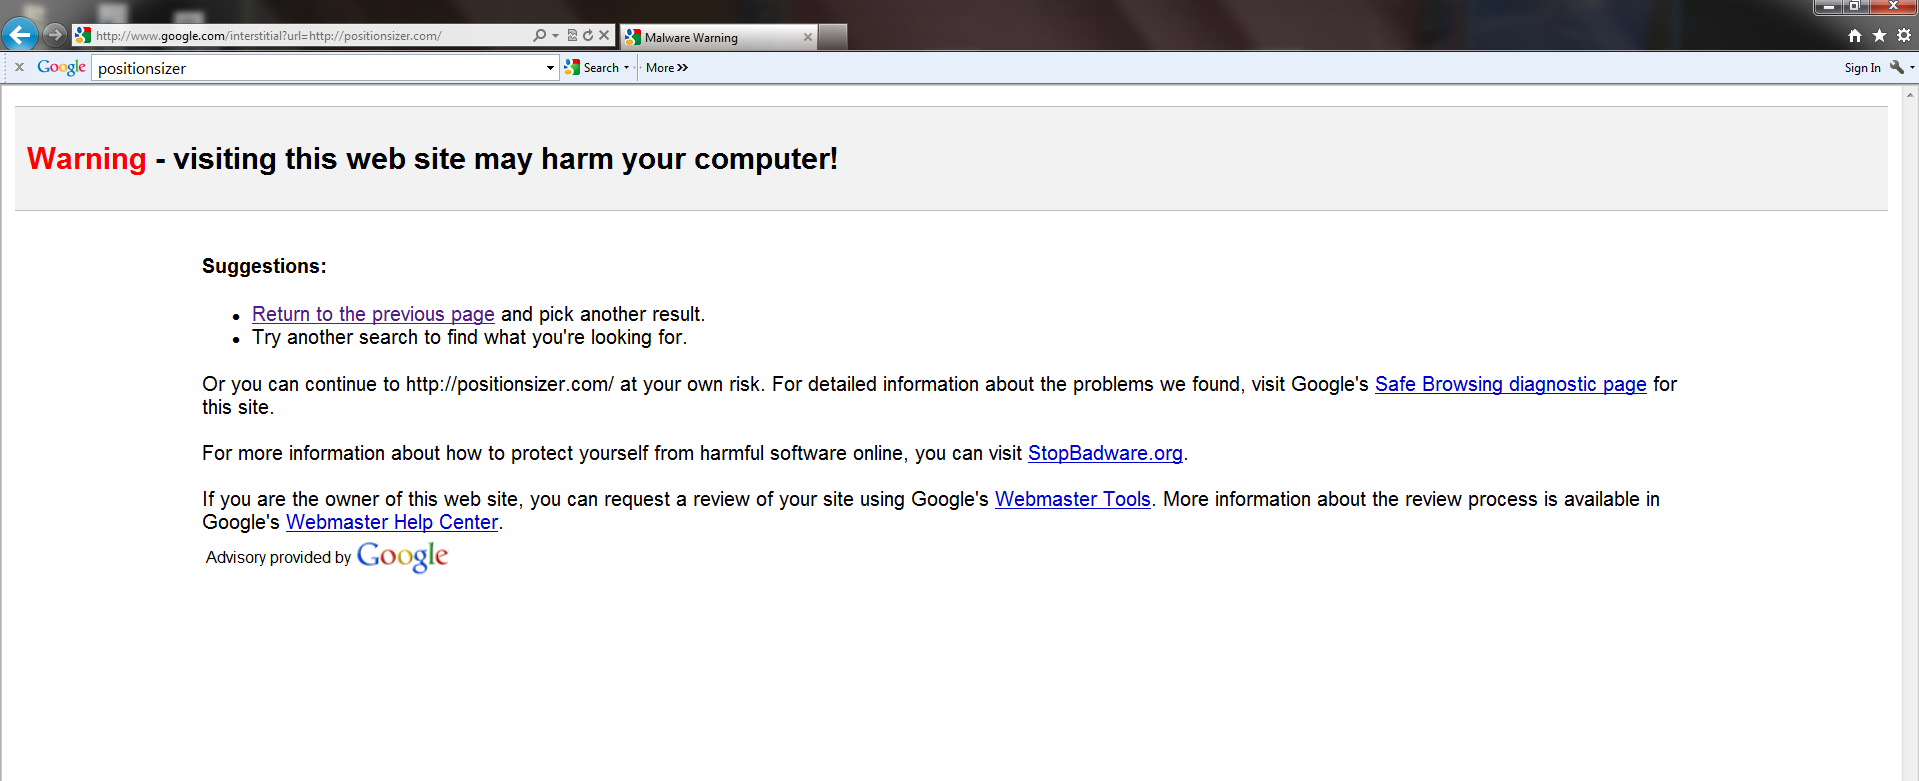Expand the More toolbar chevron

click(667, 68)
